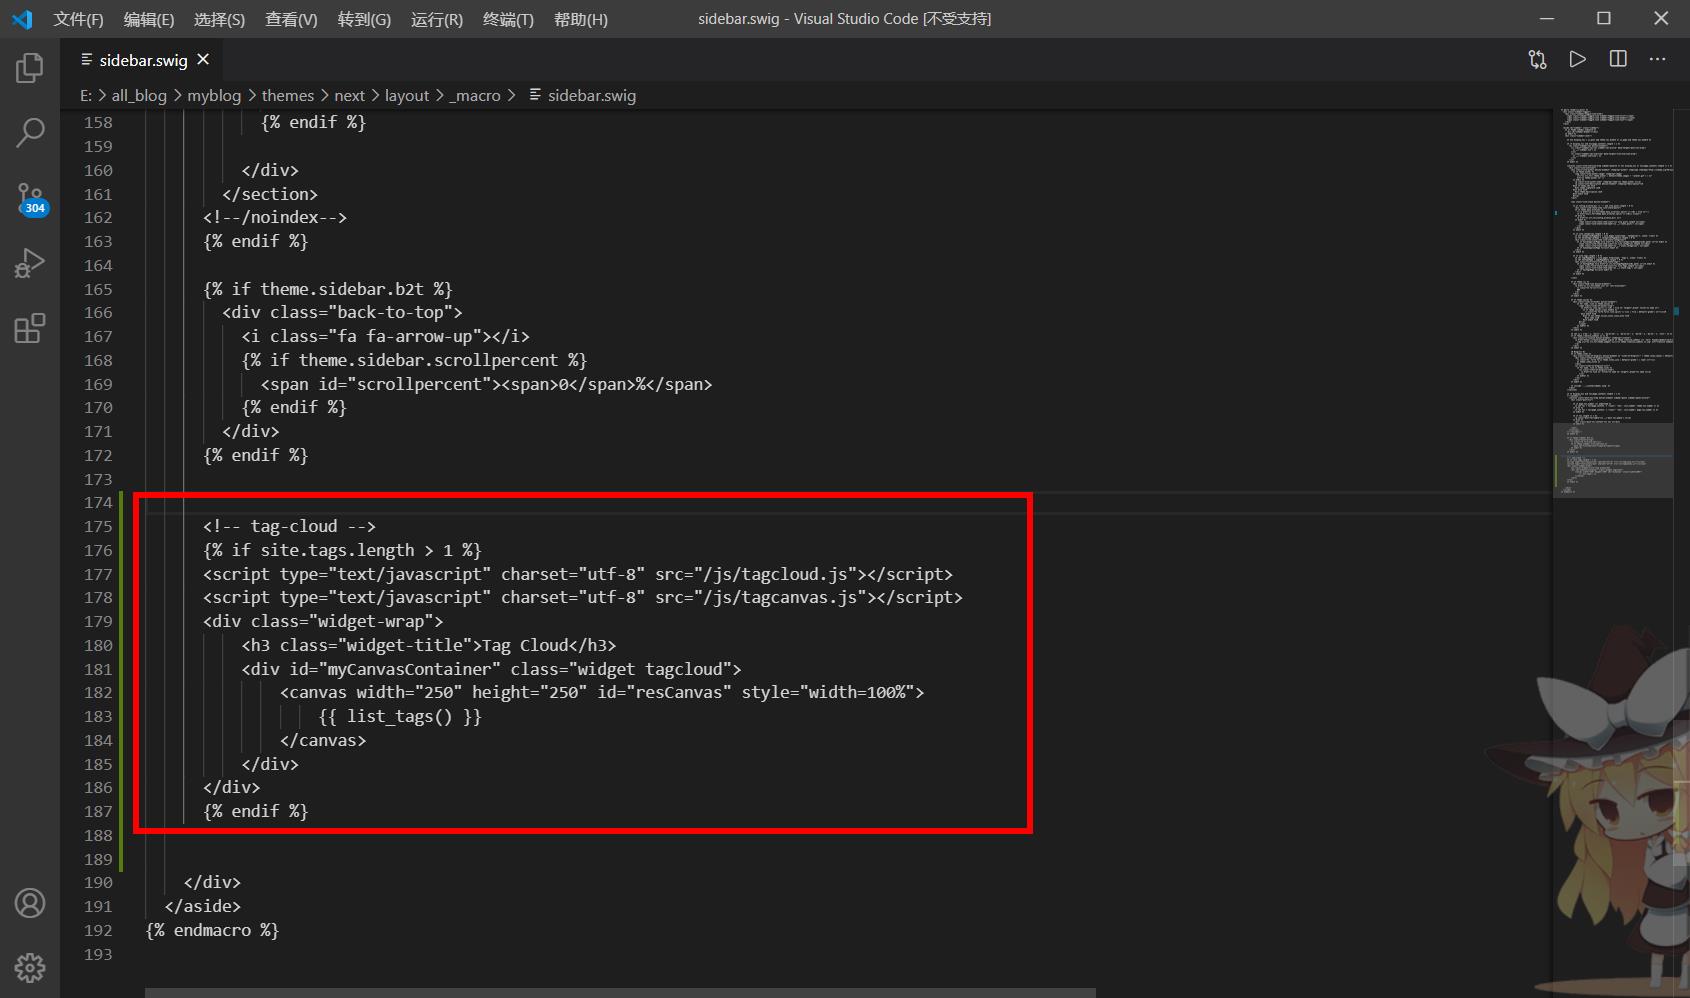Open the 编辑(E) menu
The width and height of the screenshot is (1690, 998).
pos(149,19)
